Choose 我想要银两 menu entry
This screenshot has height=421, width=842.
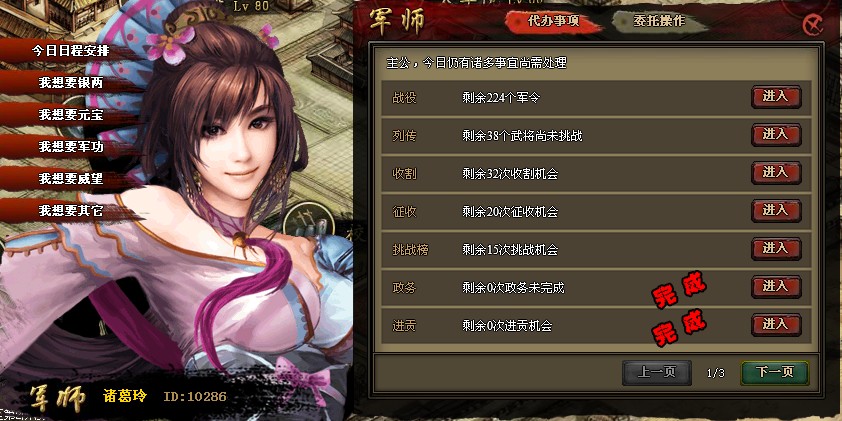tap(70, 83)
